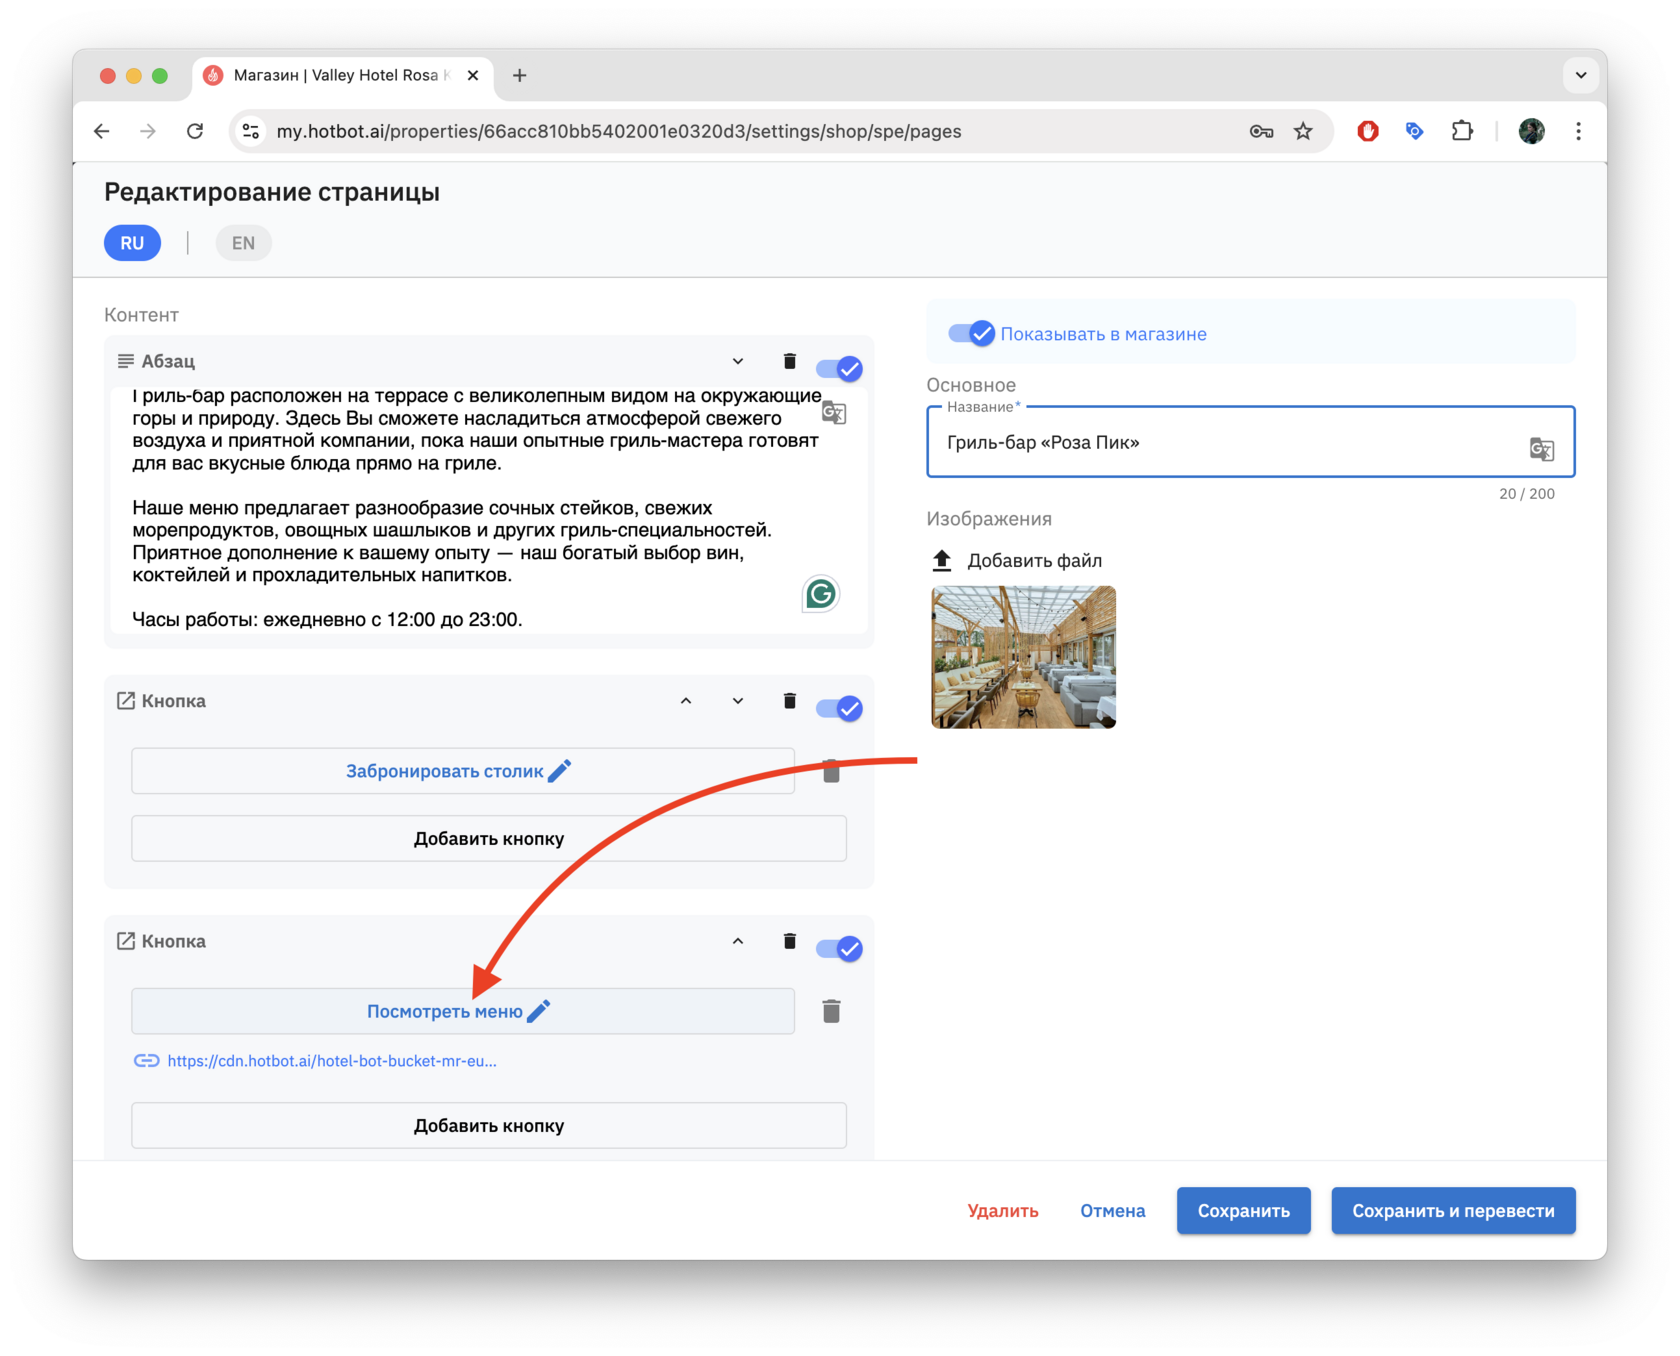The height and width of the screenshot is (1356, 1680).
Task: Move the first Кнопка block up
Action: coord(686,701)
